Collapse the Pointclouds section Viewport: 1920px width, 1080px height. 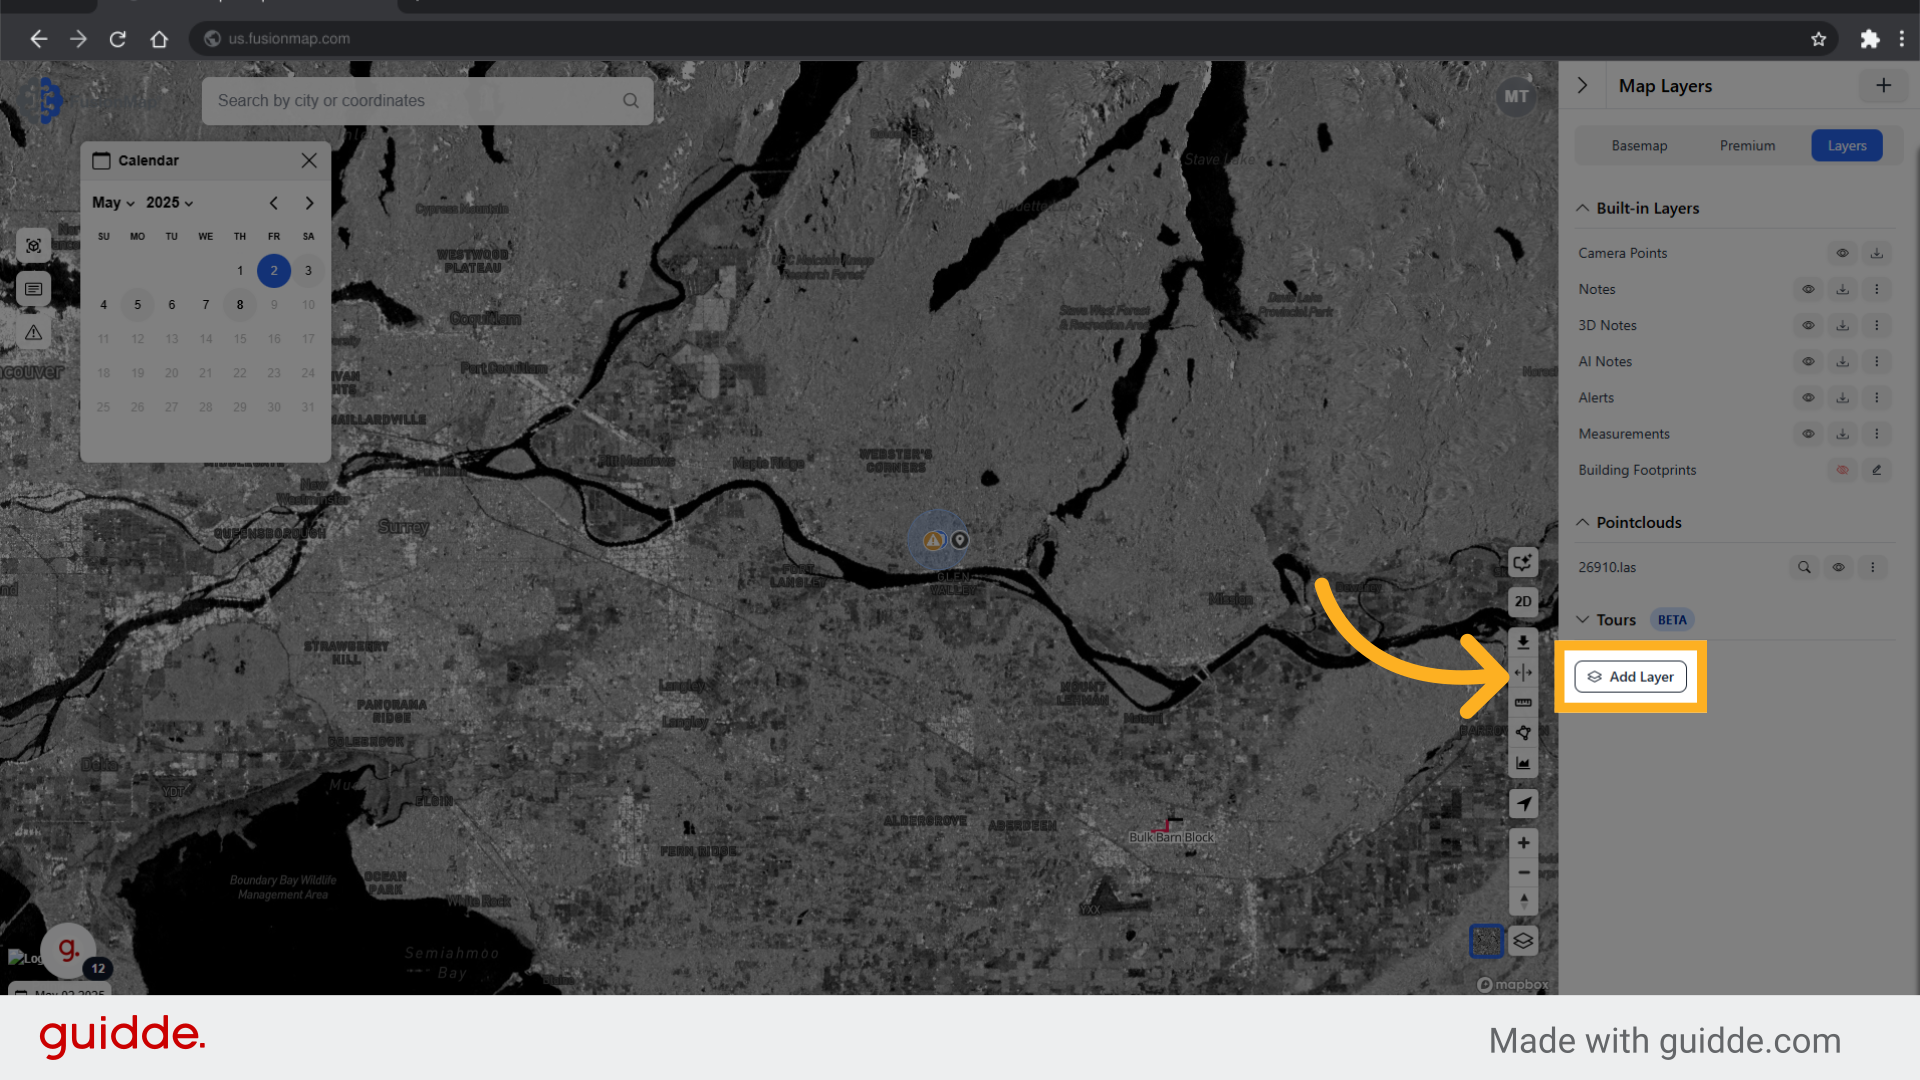click(1583, 522)
